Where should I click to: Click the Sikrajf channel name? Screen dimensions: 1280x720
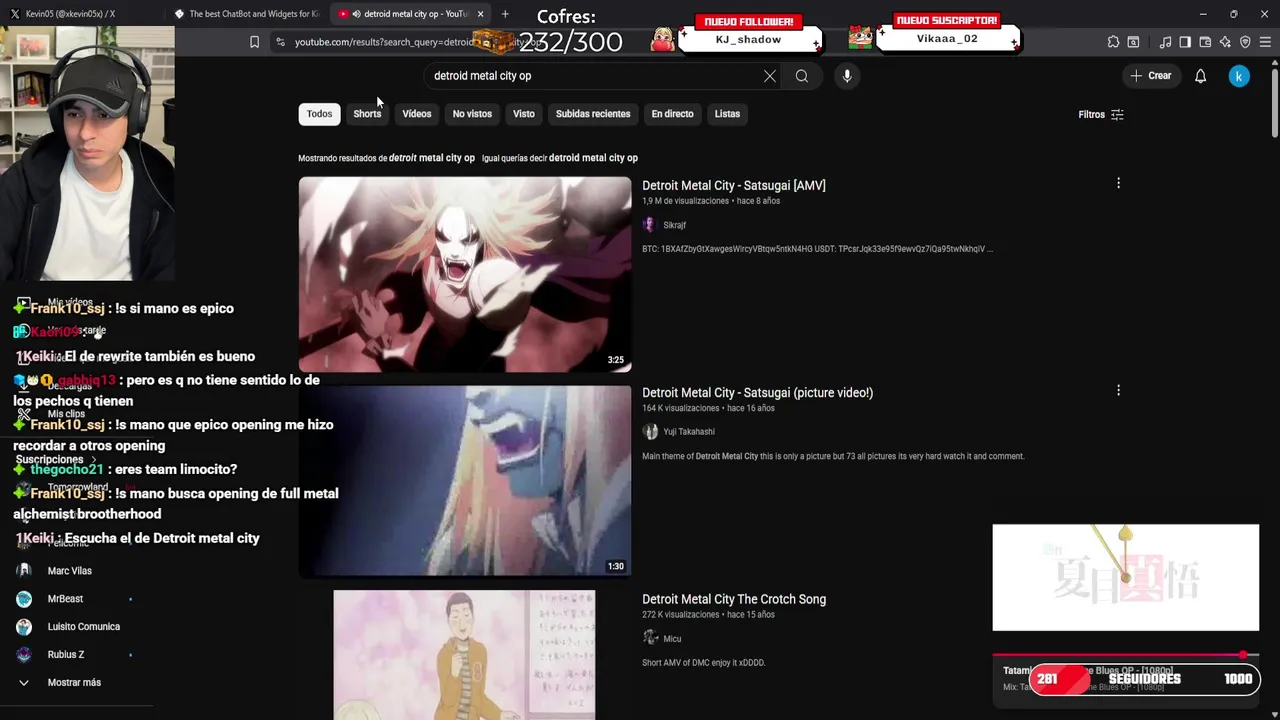click(x=675, y=225)
